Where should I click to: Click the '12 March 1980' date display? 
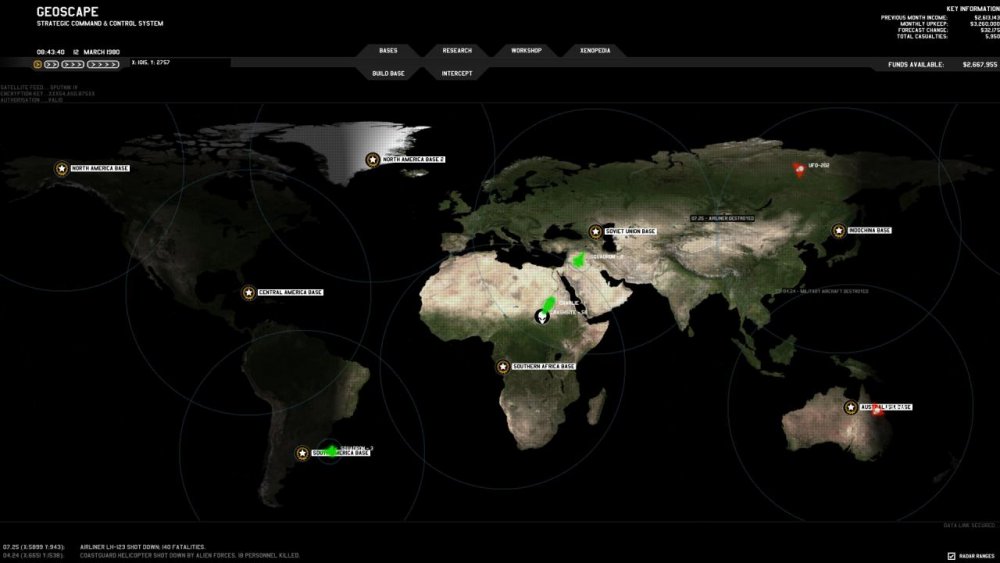click(96, 52)
